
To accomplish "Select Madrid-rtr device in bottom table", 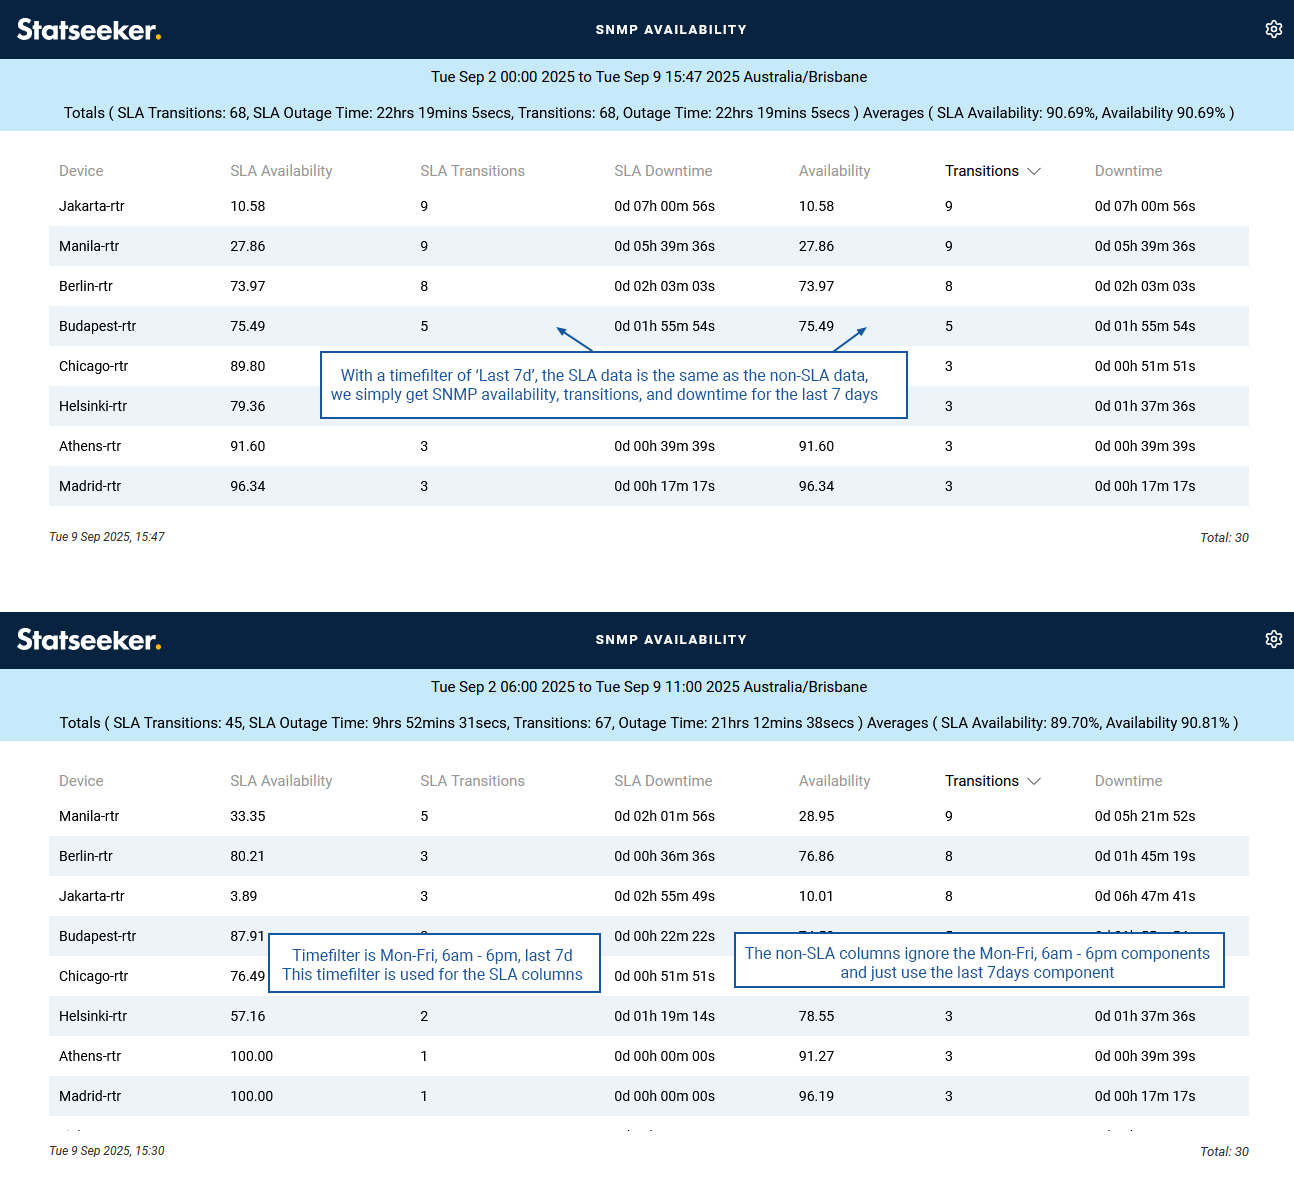I will [x=90, y=1096].
